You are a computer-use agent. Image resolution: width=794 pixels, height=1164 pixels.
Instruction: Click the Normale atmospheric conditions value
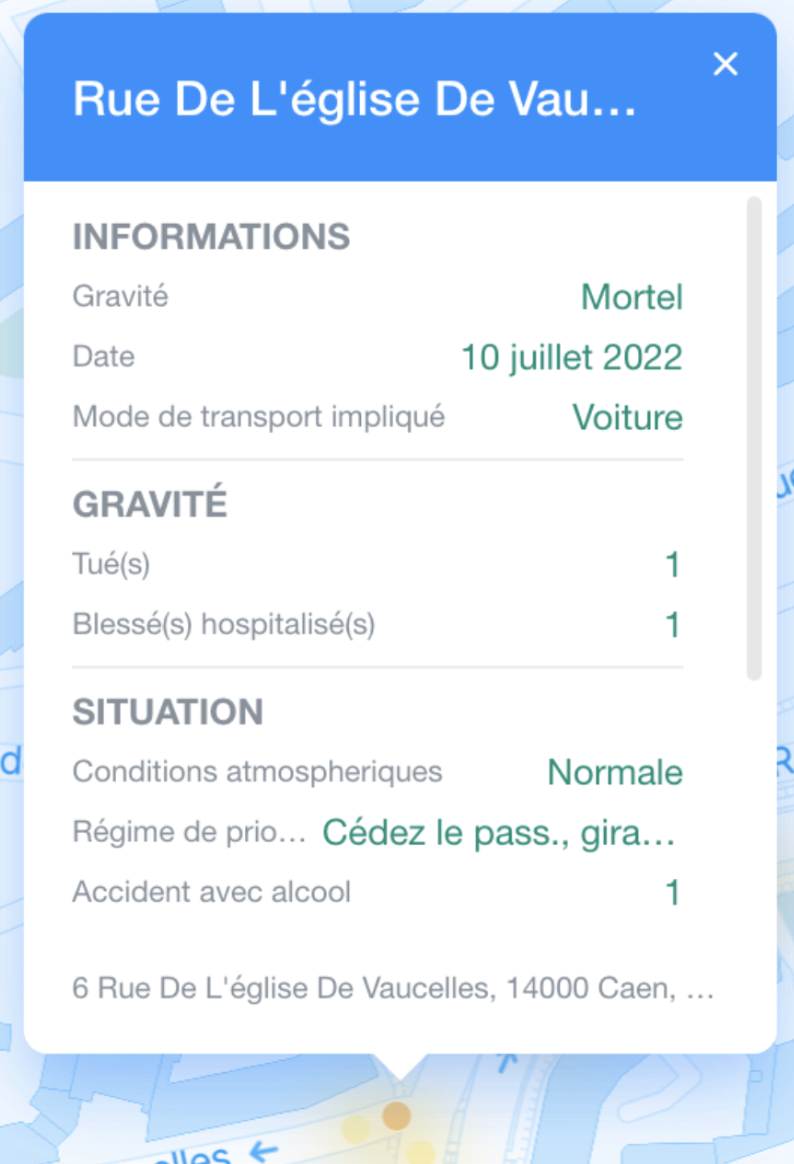point(615,772)
